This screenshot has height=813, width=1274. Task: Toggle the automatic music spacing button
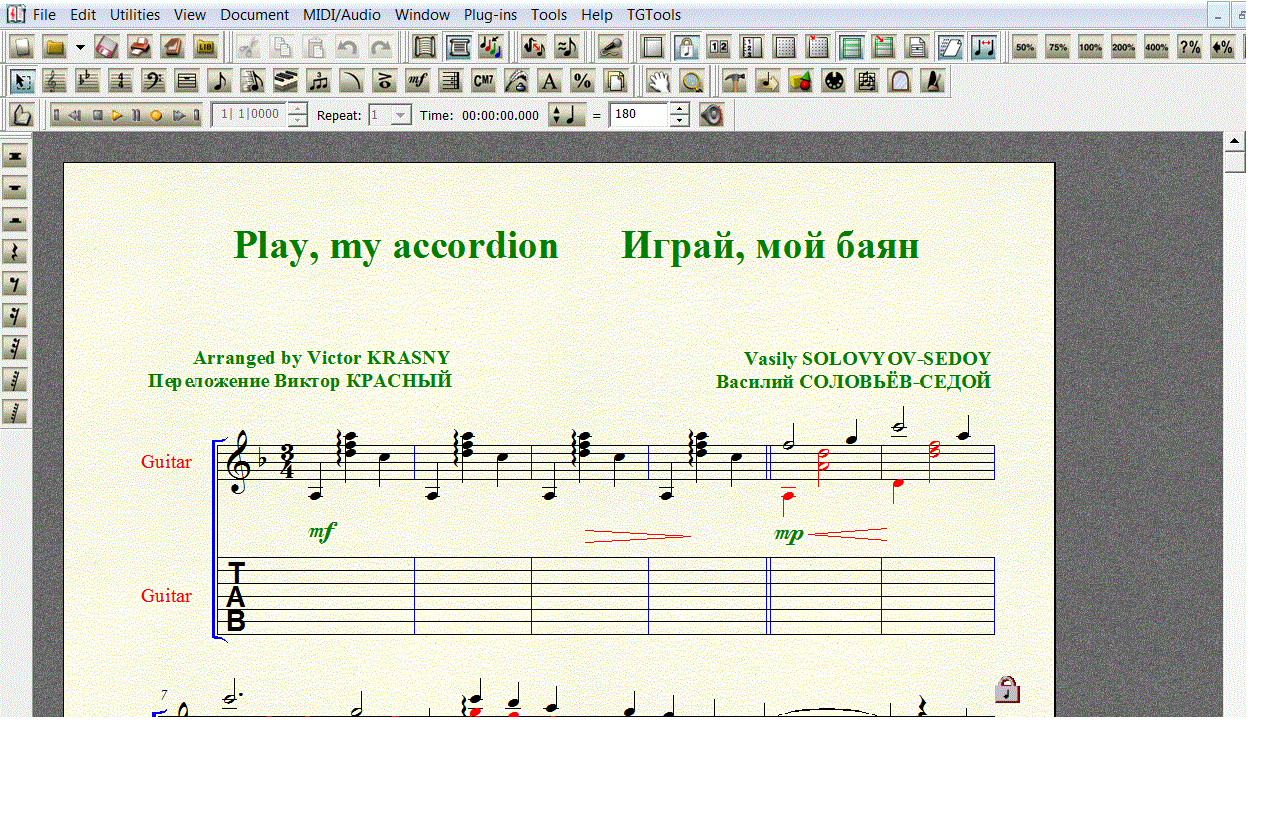point(984,47)
